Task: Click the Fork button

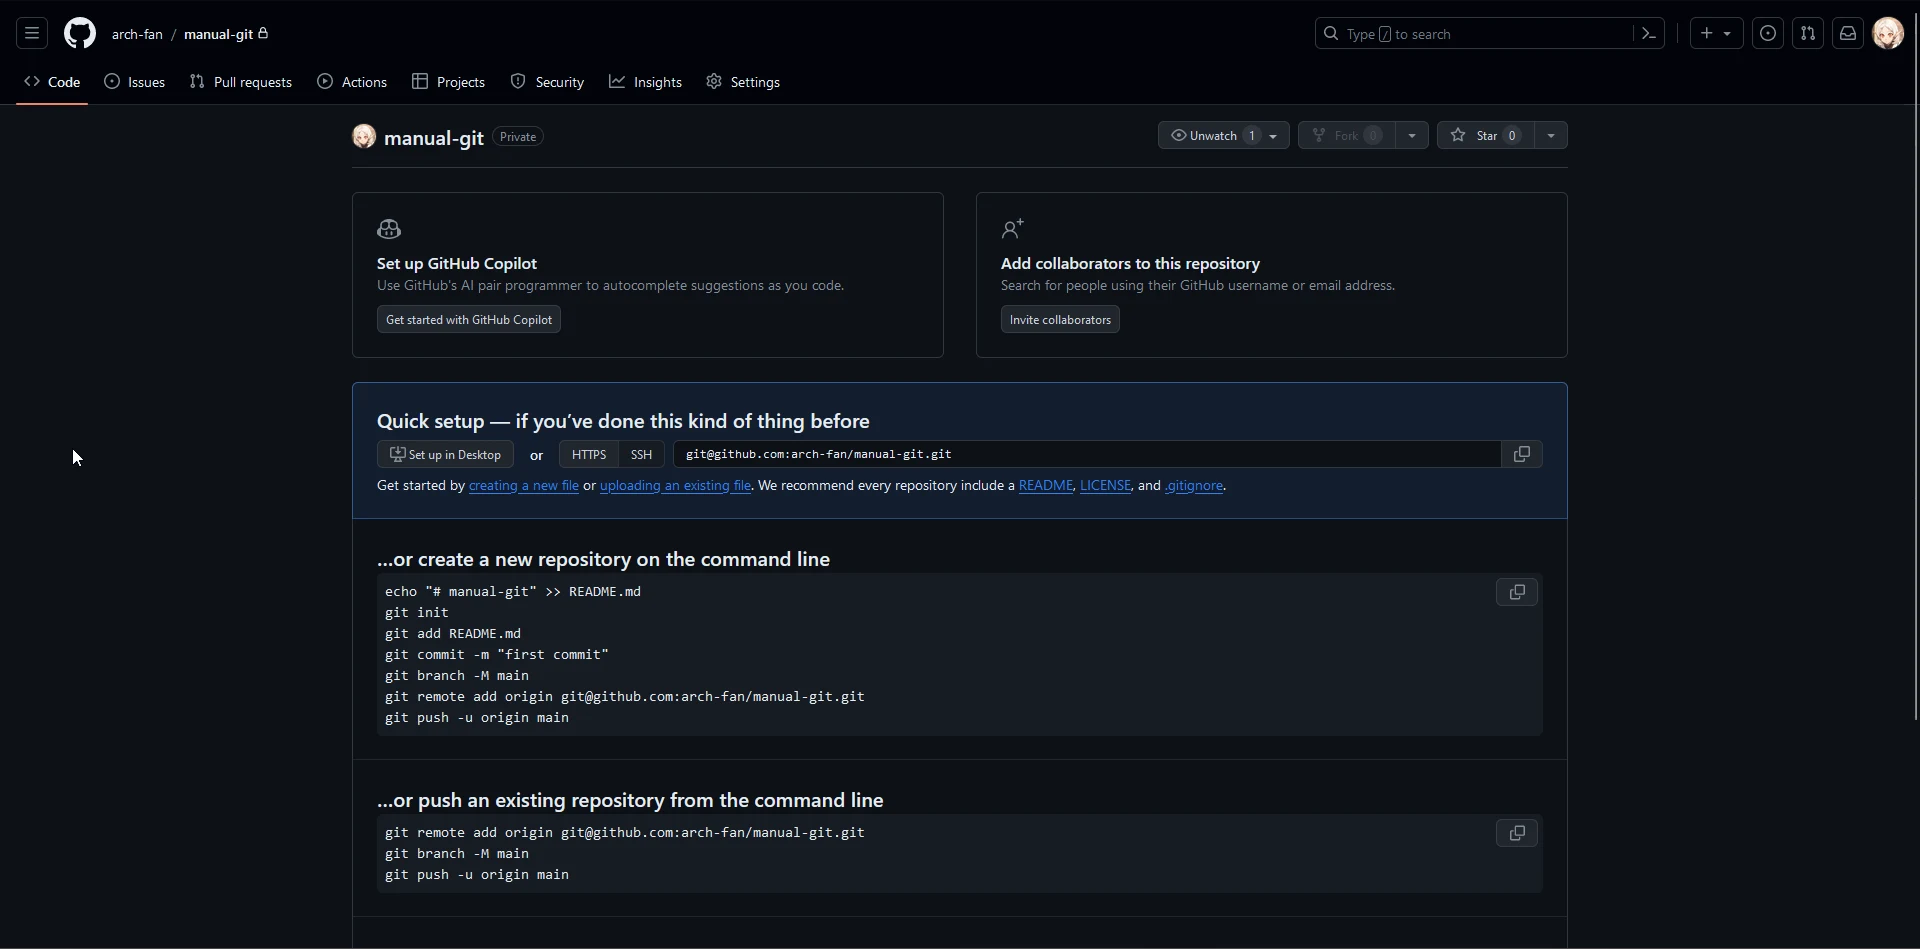Action: (1346, 135)
